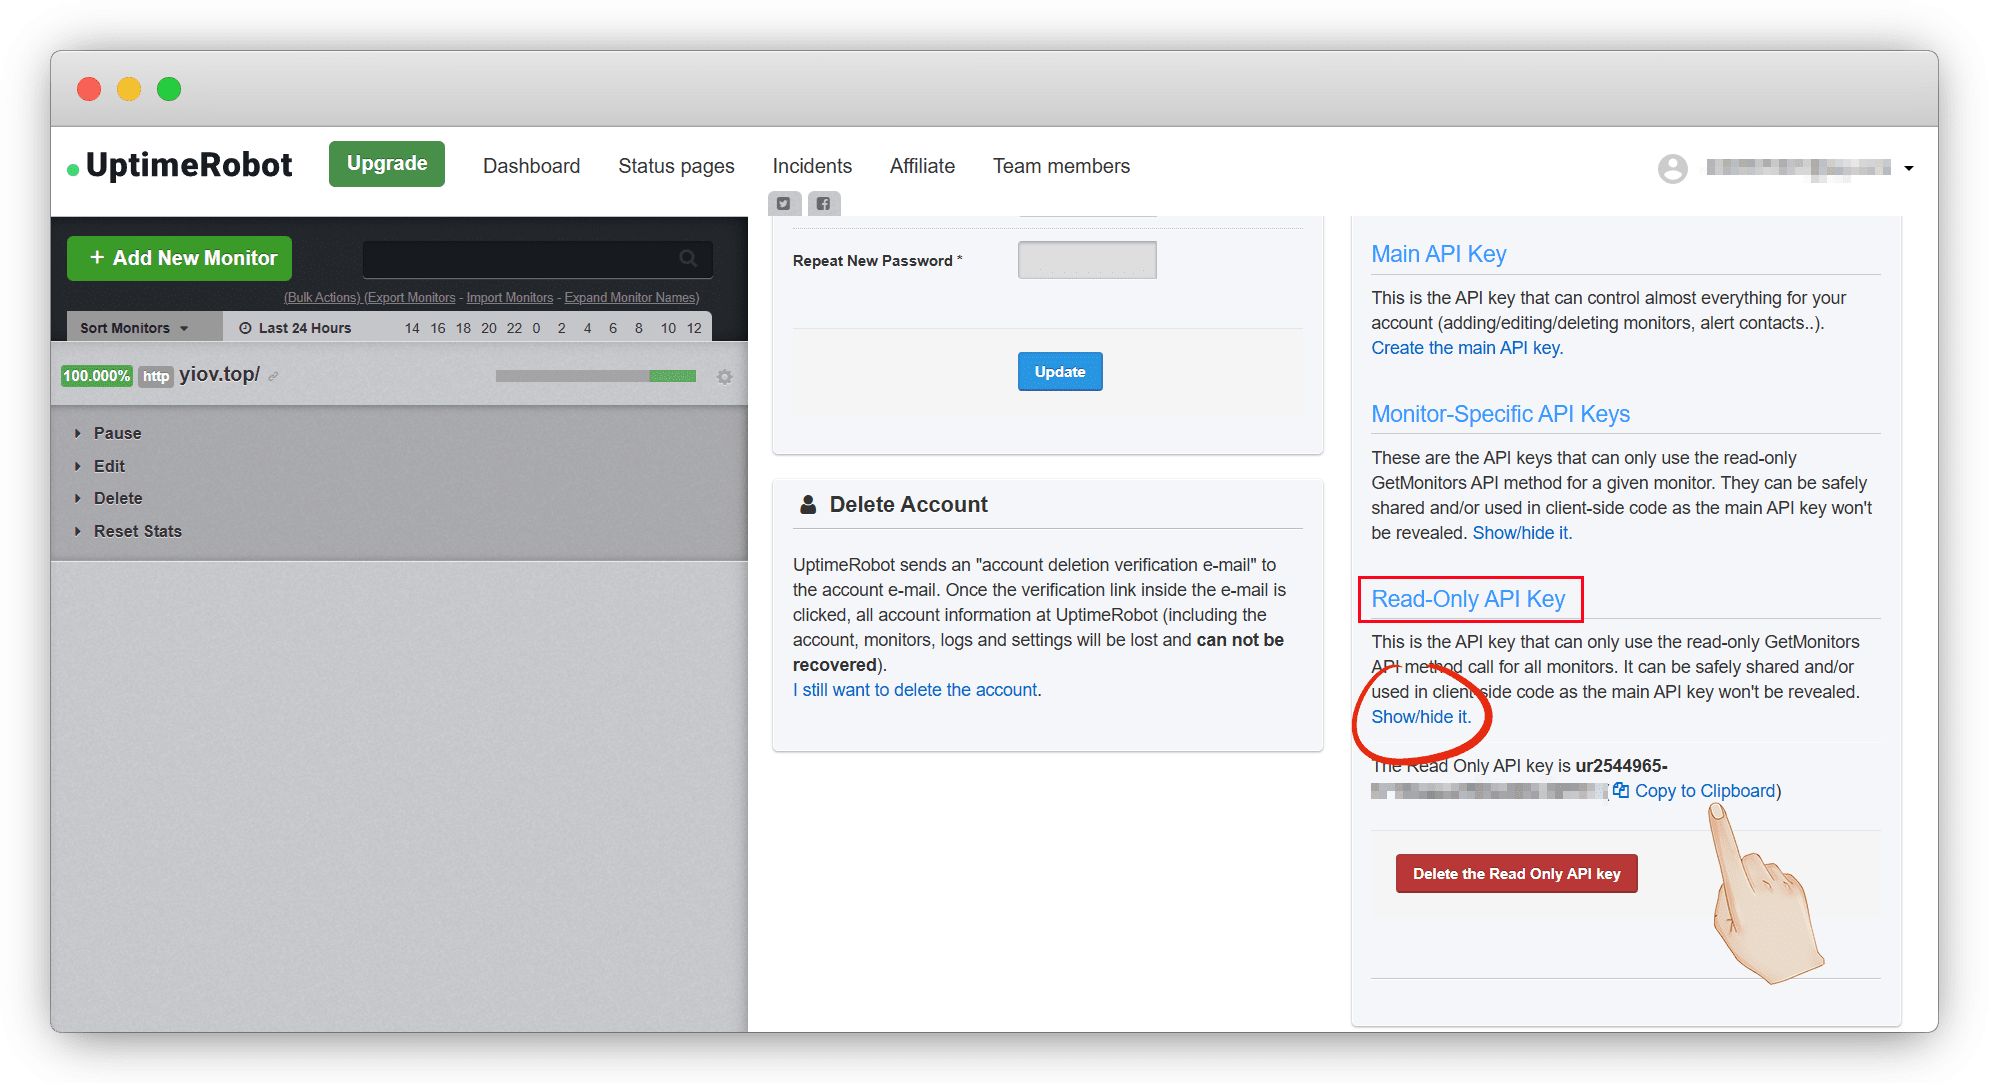Toggle Show/hide it for Monitor-Specific API Keys
Screen dimensions: 1989x1083
click(x=1521, y=533)
